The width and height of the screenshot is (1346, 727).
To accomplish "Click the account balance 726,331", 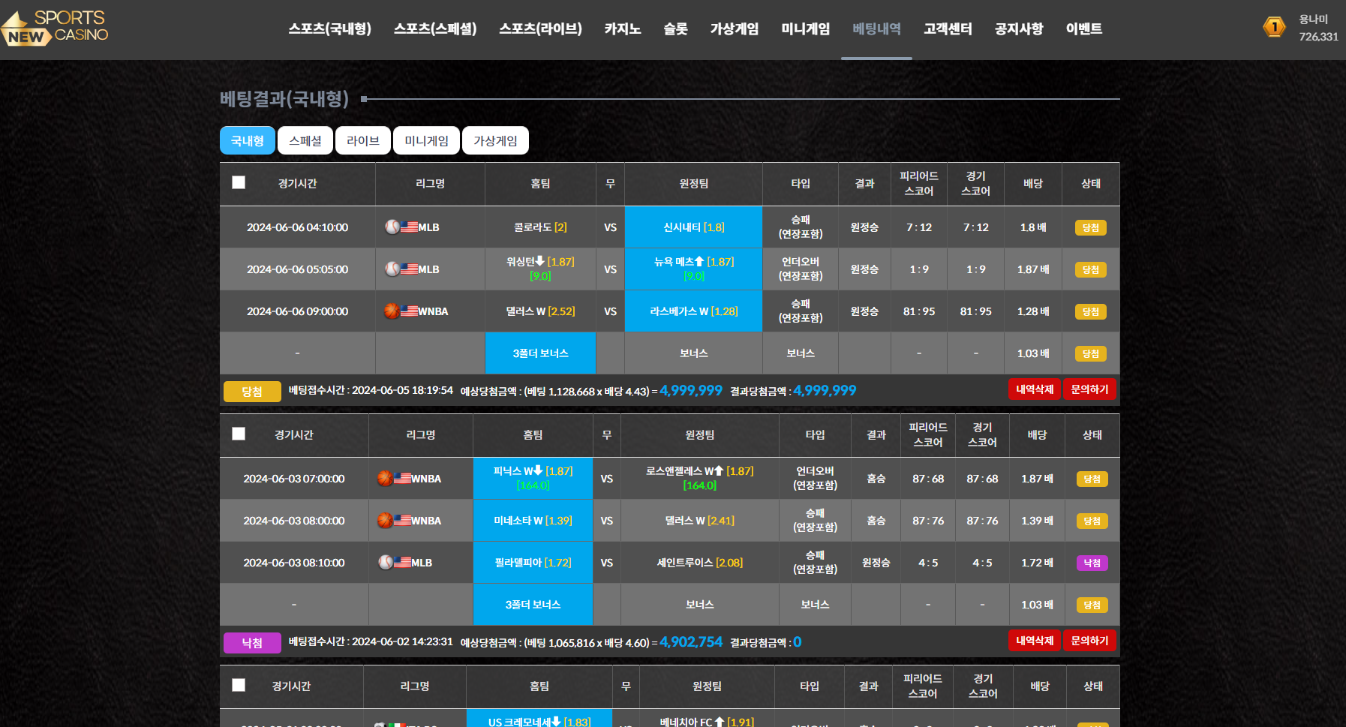I will [x=1318, y=36].
